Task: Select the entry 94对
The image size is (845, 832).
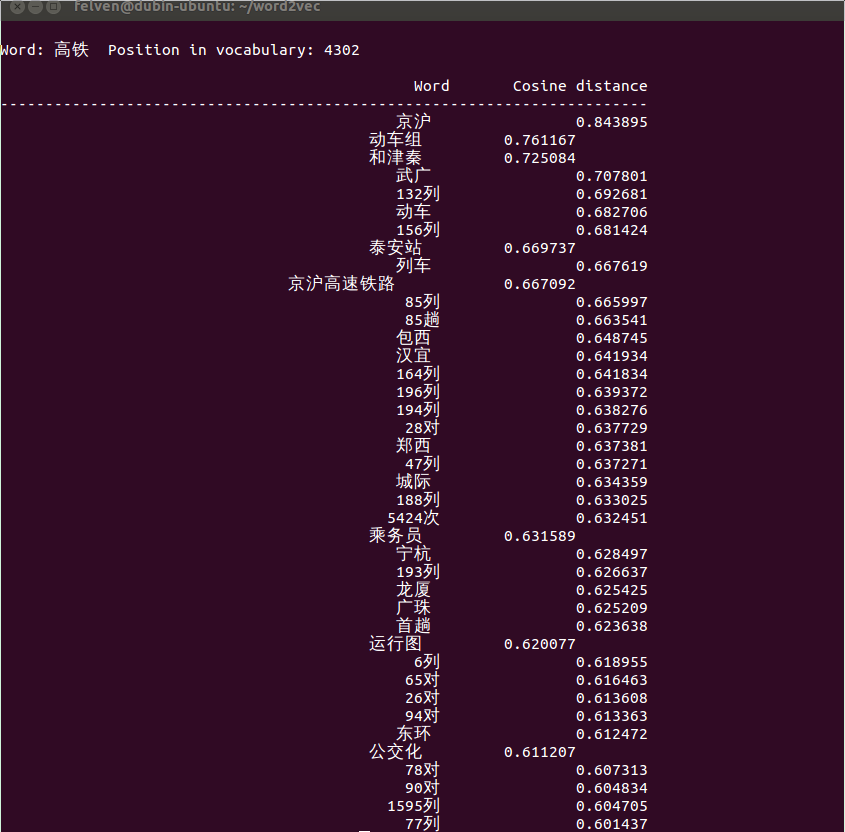Action: click(422, 716)
